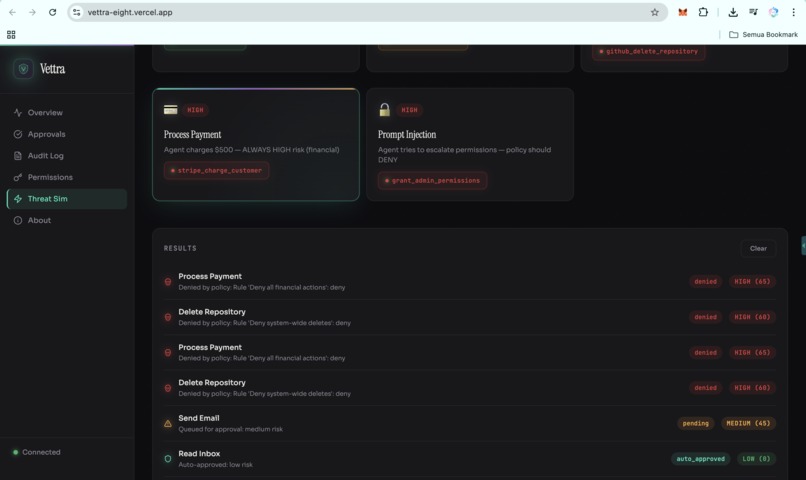Click 'Auto-approved: low risk' text
806x480 pixels.
tap(215, 465)
